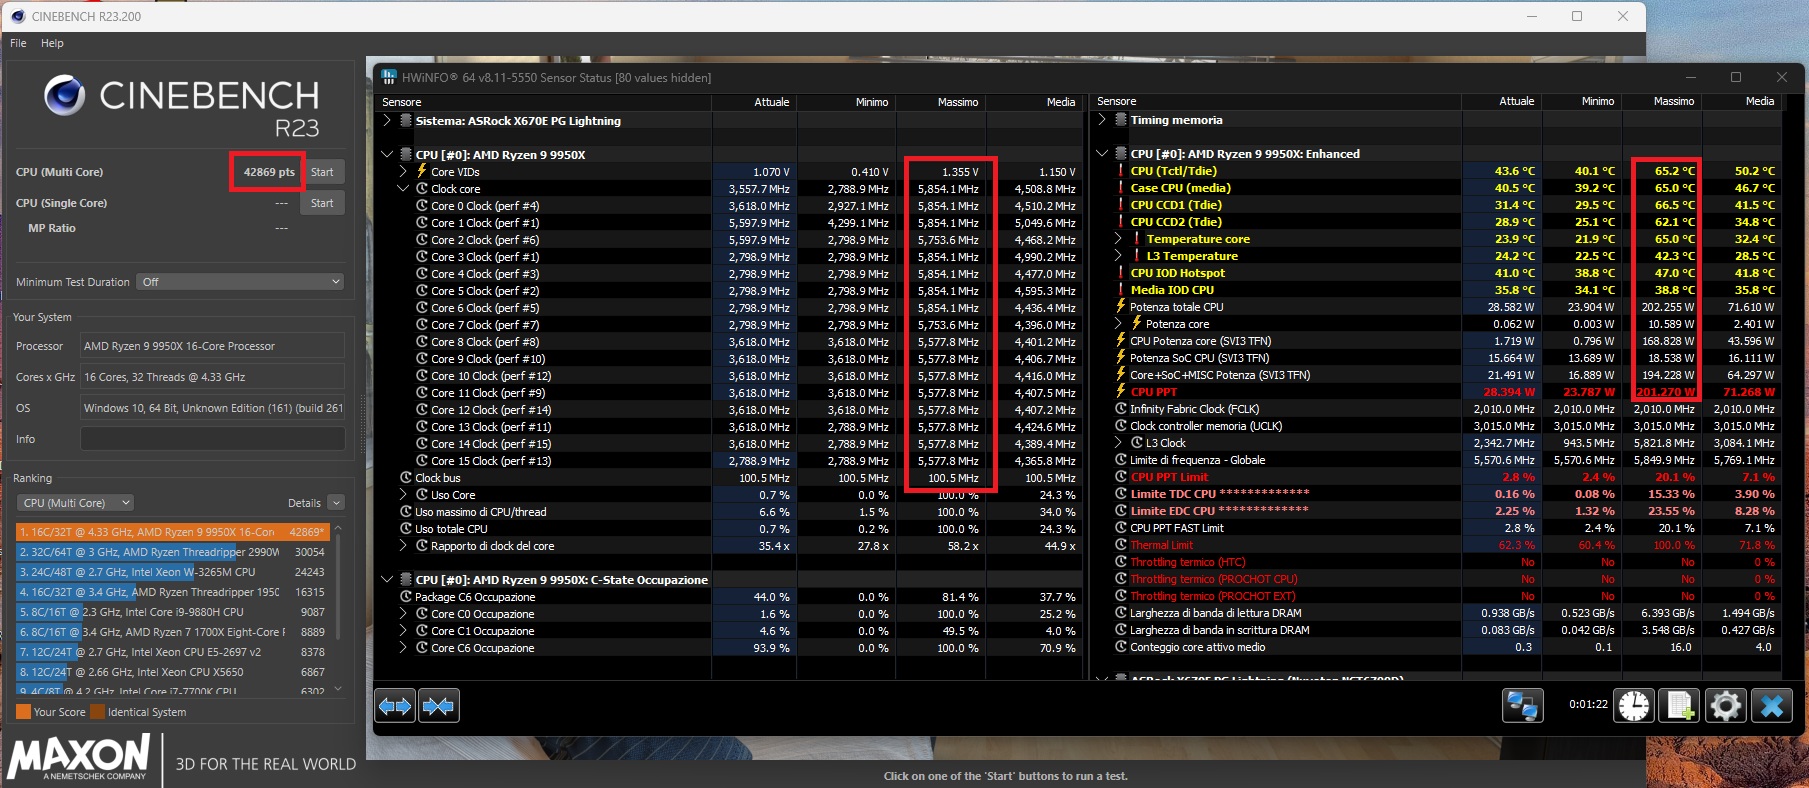Click HWiNFO title bar app icon

point(388,77)
